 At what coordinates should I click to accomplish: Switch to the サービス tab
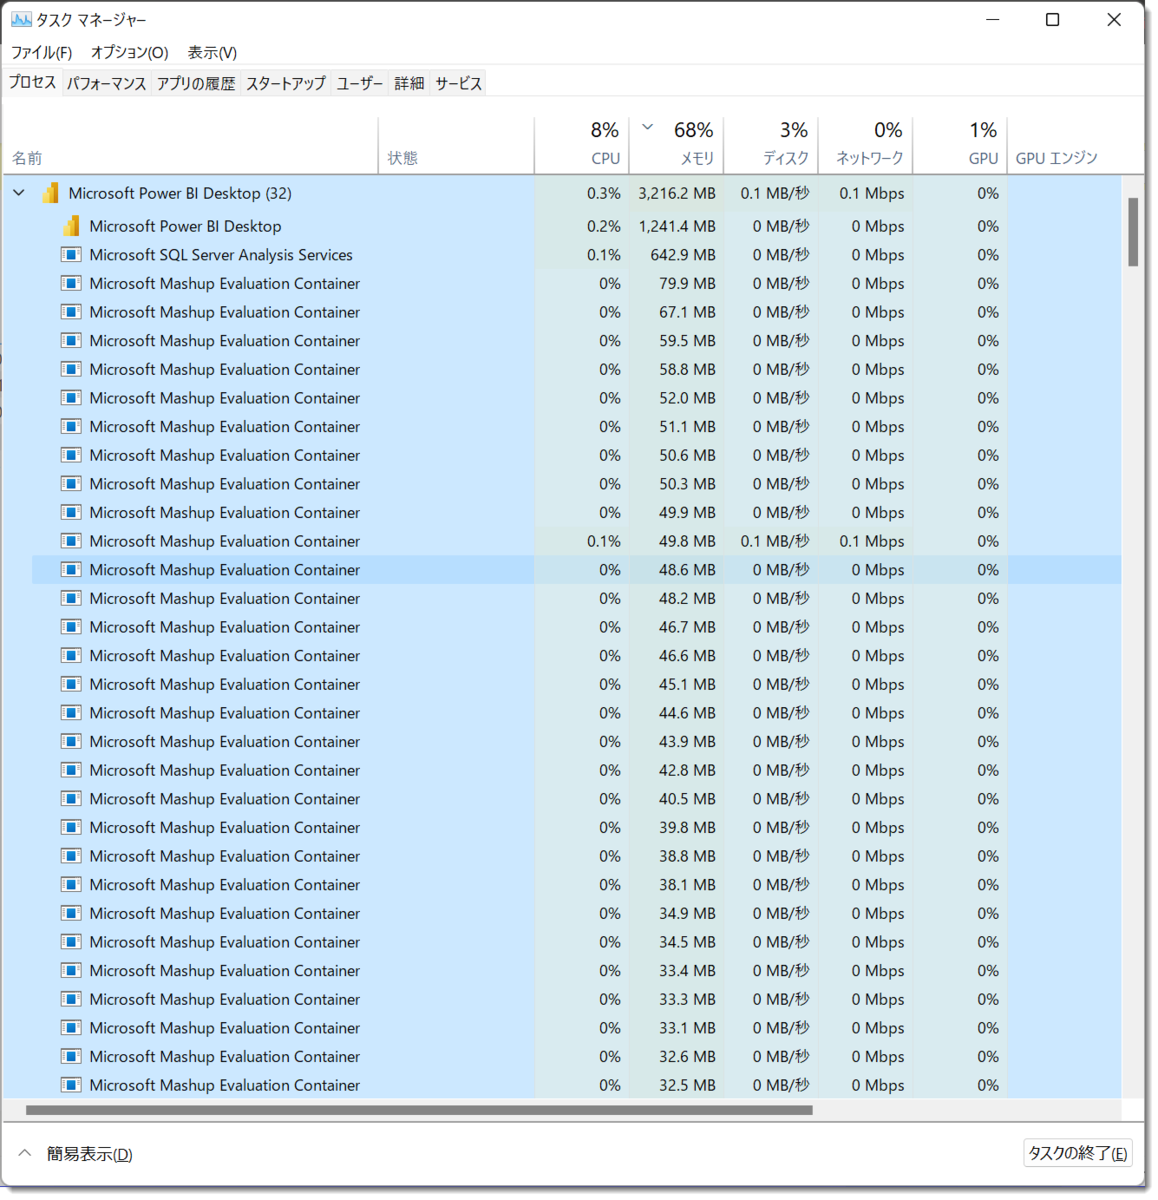[x=459, y=83]
